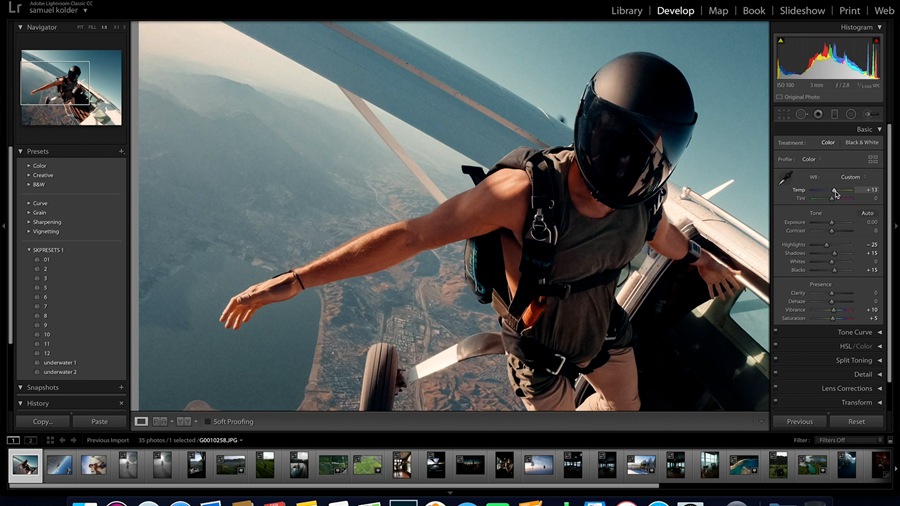Select the Crop Overlay tool icon
This screenshot has width=900, height=506.
point(783,114)
